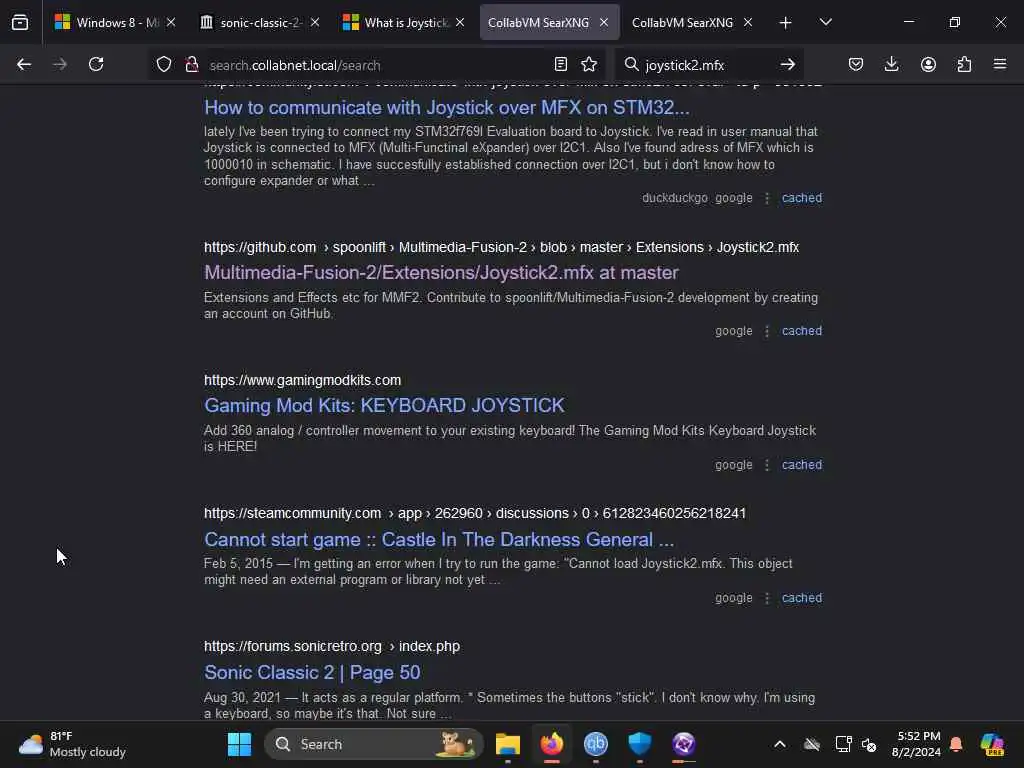
Task: Switch to Windows 8 tab
Action: (107, 23)
